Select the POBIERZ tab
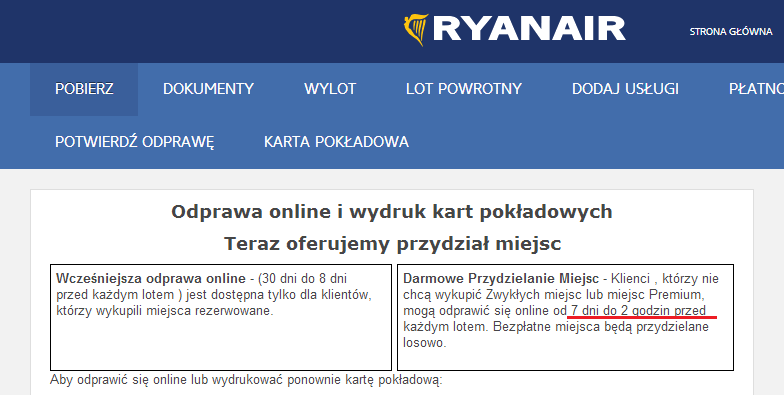Screen dimensions: 784x395 click(84, 89)
